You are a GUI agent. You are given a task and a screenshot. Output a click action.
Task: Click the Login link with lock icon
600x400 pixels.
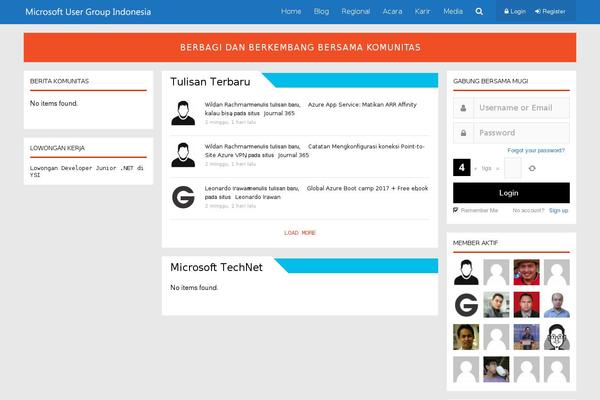(x=515, y=11)
